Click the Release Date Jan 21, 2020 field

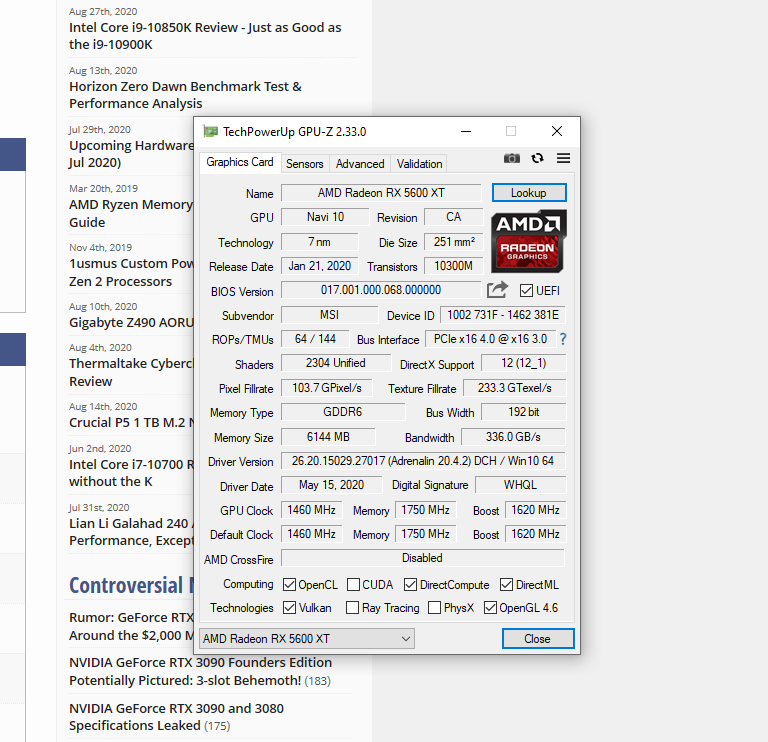[x=320, y=266]
